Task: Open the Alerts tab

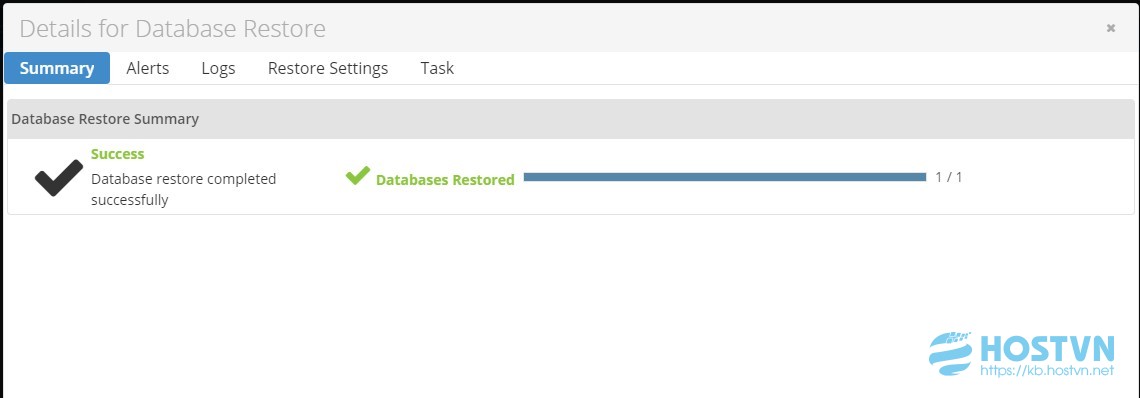Action: [x=148, y=68]
